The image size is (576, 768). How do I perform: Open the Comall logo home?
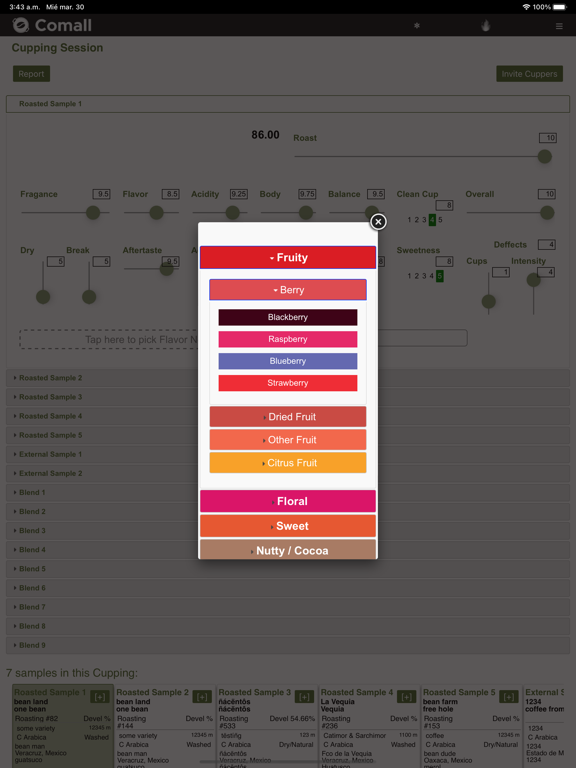click(x=52, y=25)
